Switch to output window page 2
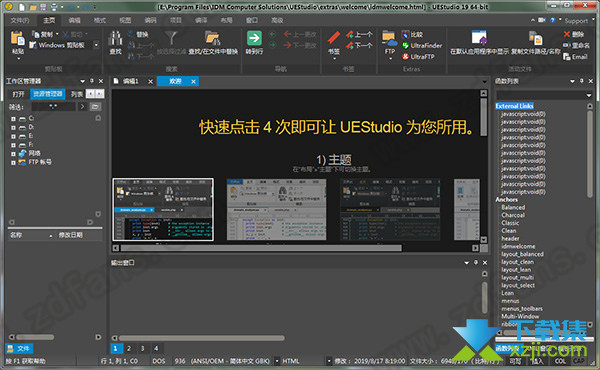Screen dimensions: 600x370 coord(129,348)
